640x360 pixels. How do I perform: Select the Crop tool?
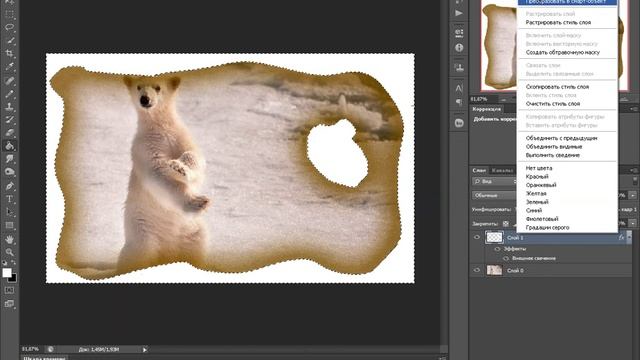(x=9, y=53)
